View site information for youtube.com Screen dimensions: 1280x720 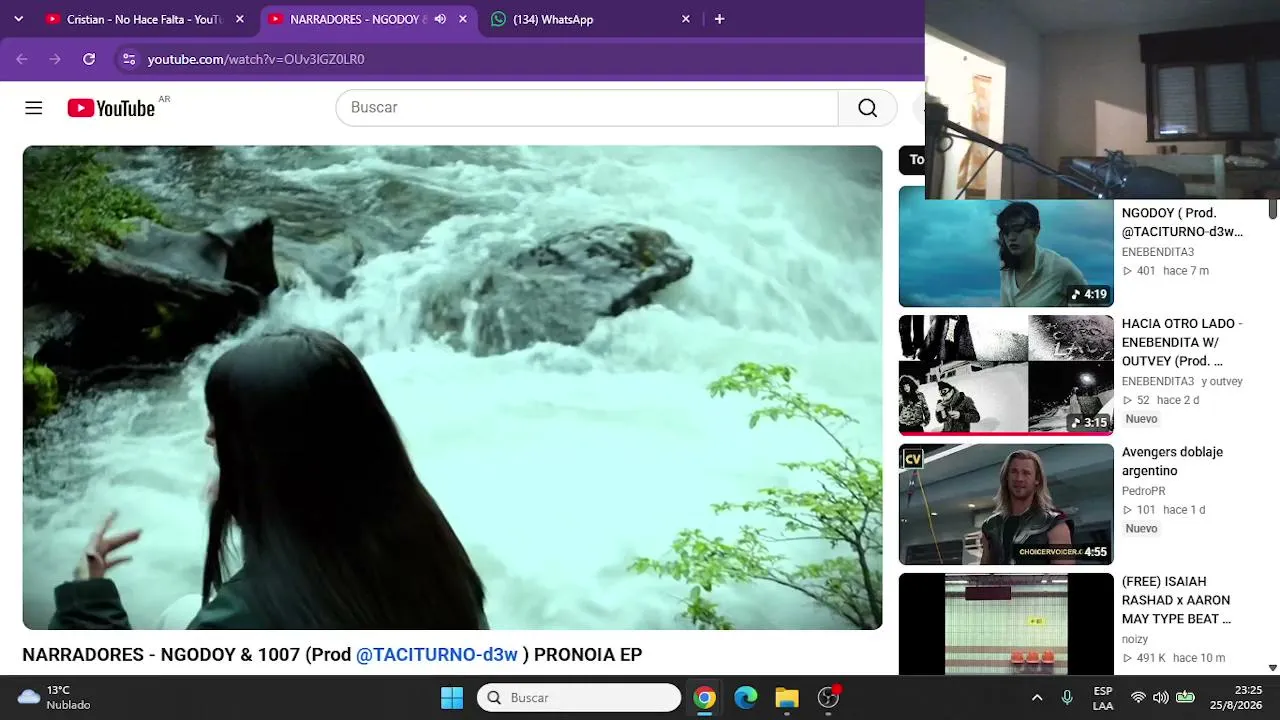(x=128, y=59)
